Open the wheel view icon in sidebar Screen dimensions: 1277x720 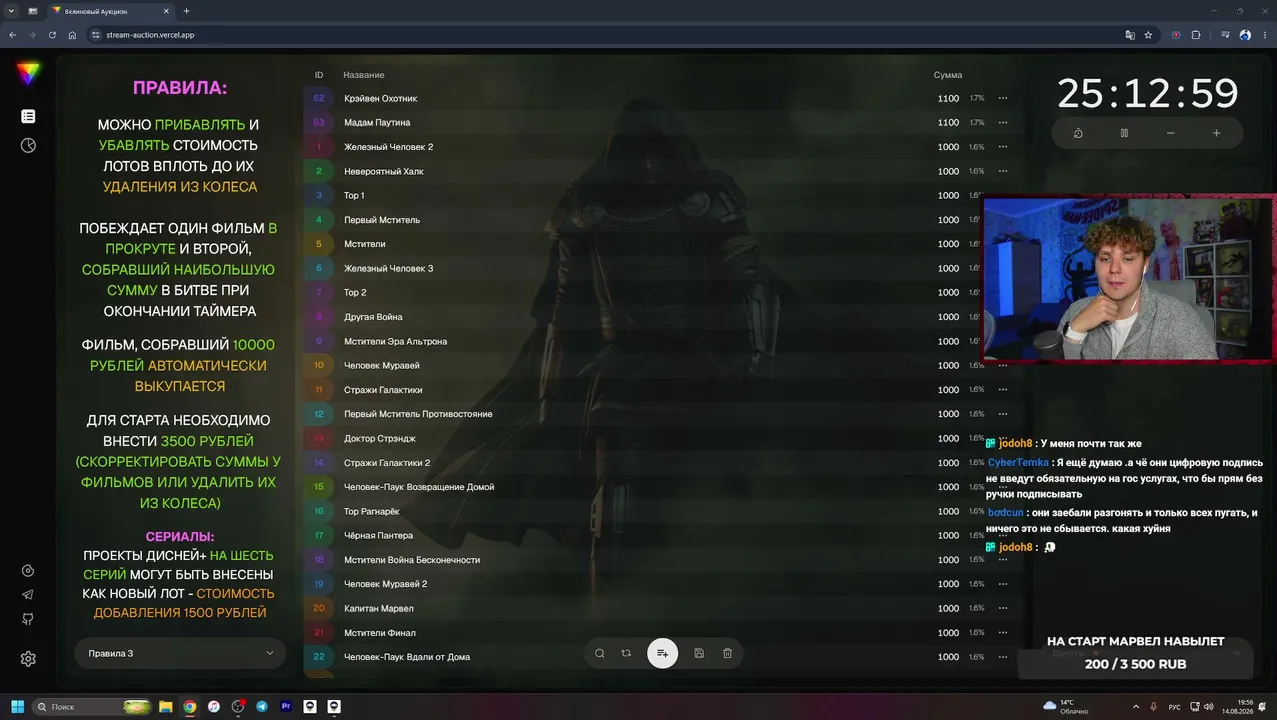pyautogui.click(x=28, y=145)
